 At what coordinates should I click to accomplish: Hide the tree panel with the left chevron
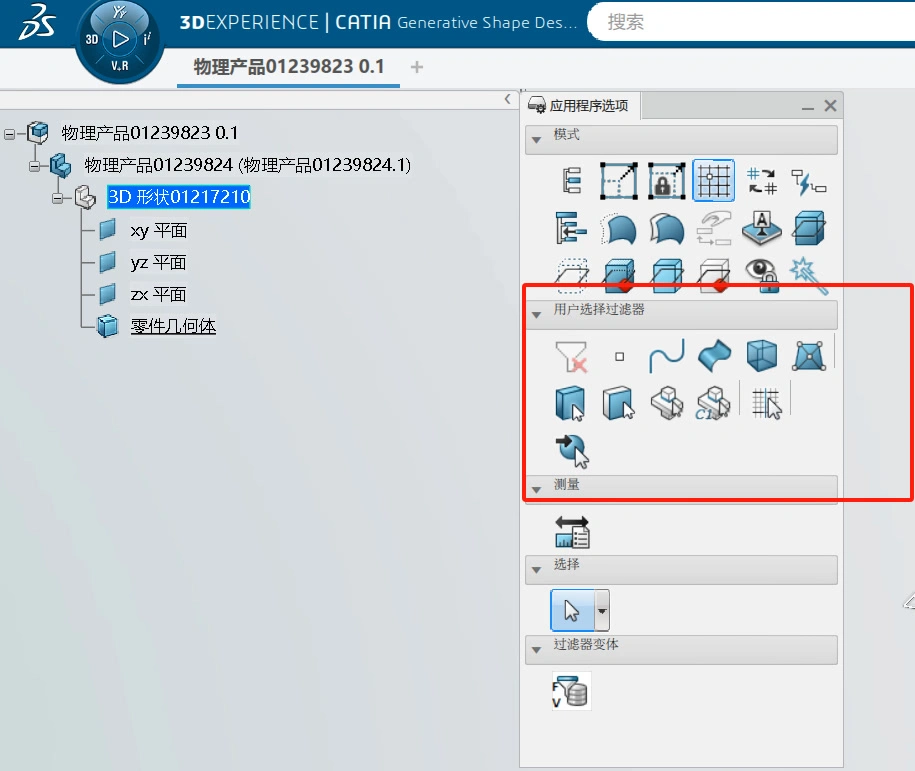(507, 99)
